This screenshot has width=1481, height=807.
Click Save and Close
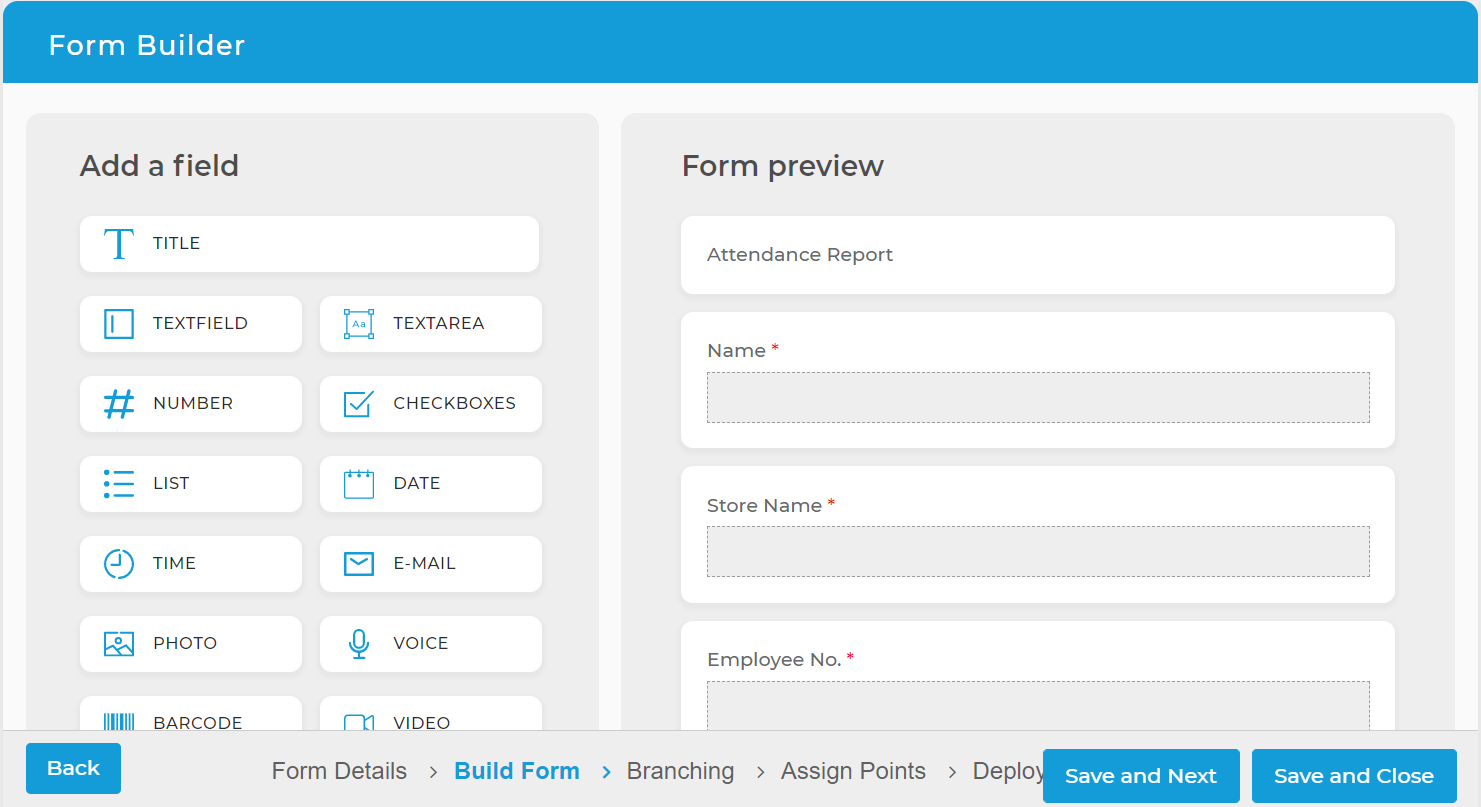[x=1354, y=775]
